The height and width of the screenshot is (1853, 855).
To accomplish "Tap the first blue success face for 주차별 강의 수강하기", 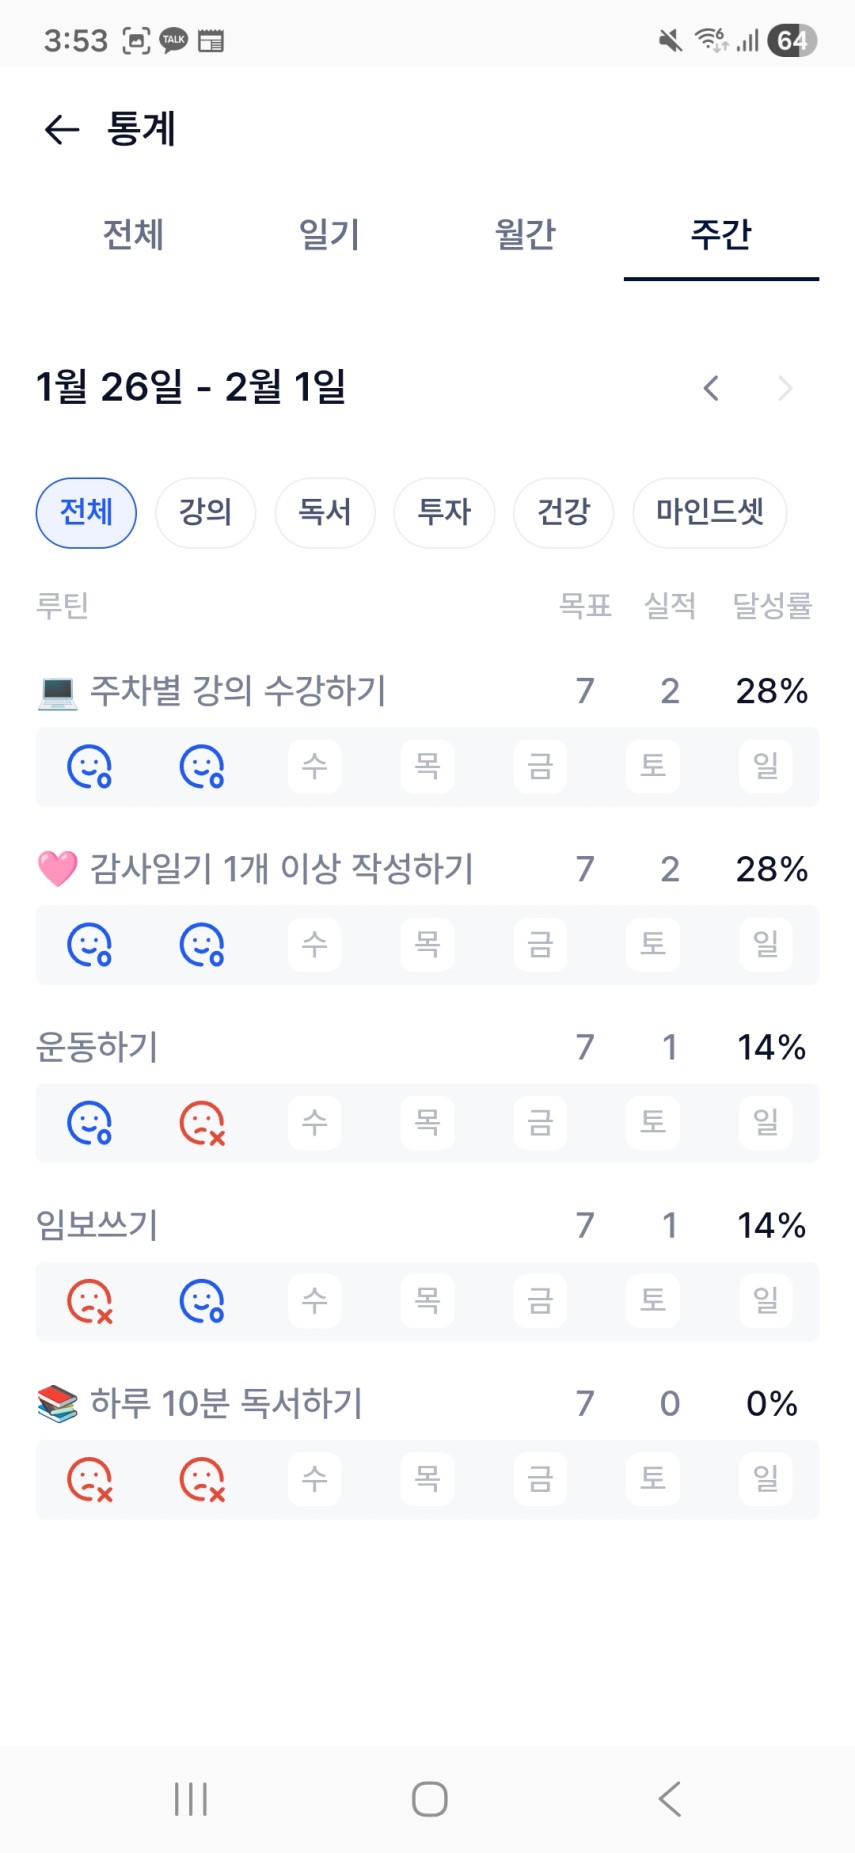I will point(89,767).
